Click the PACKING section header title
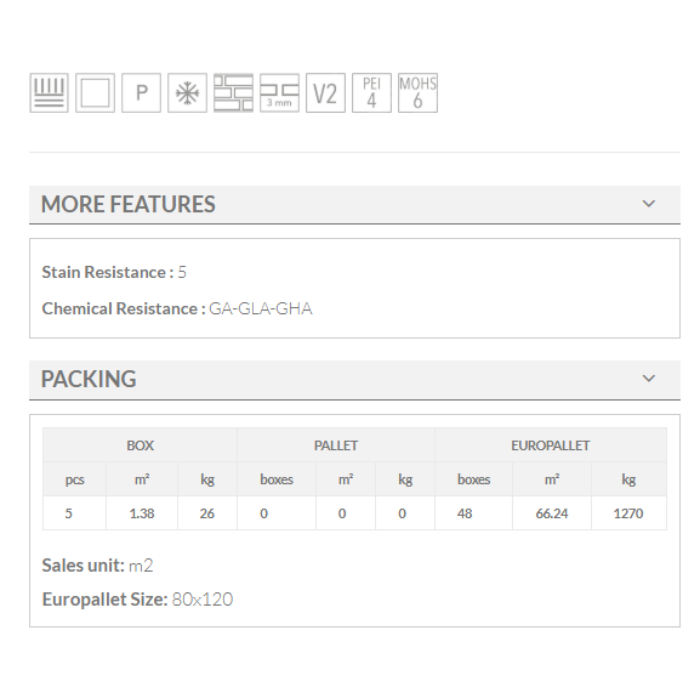The image size is (700, 700). click(x=89, y=380)
